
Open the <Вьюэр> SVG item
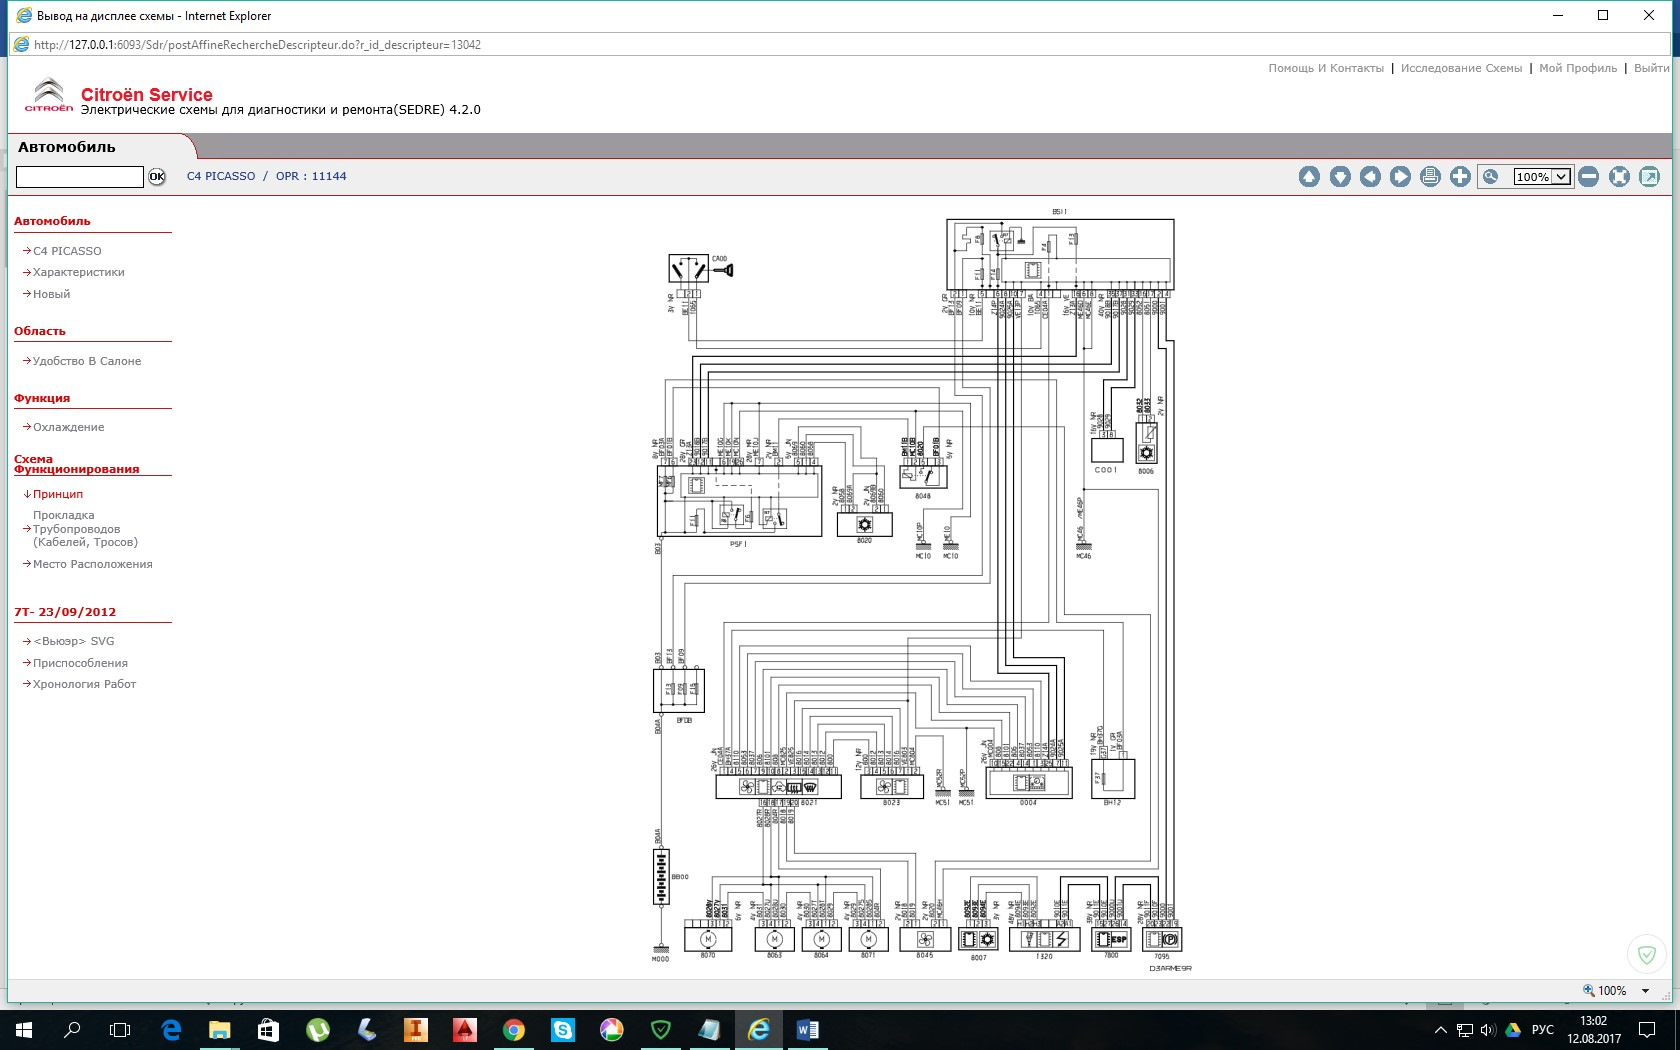coord(74,641)
